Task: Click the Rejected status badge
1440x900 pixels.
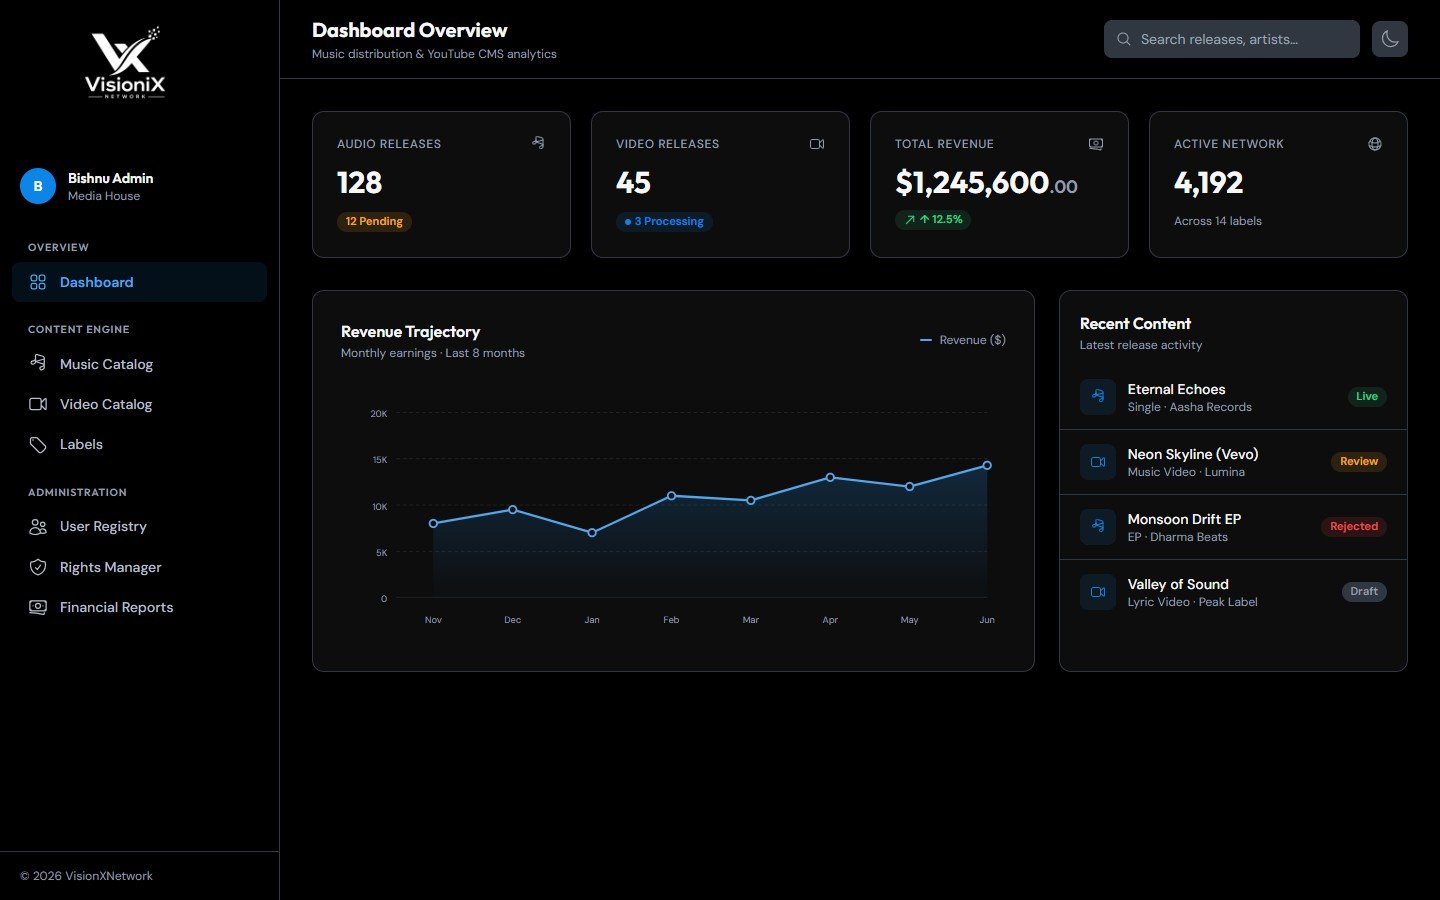Action: tap(1354, 527)
